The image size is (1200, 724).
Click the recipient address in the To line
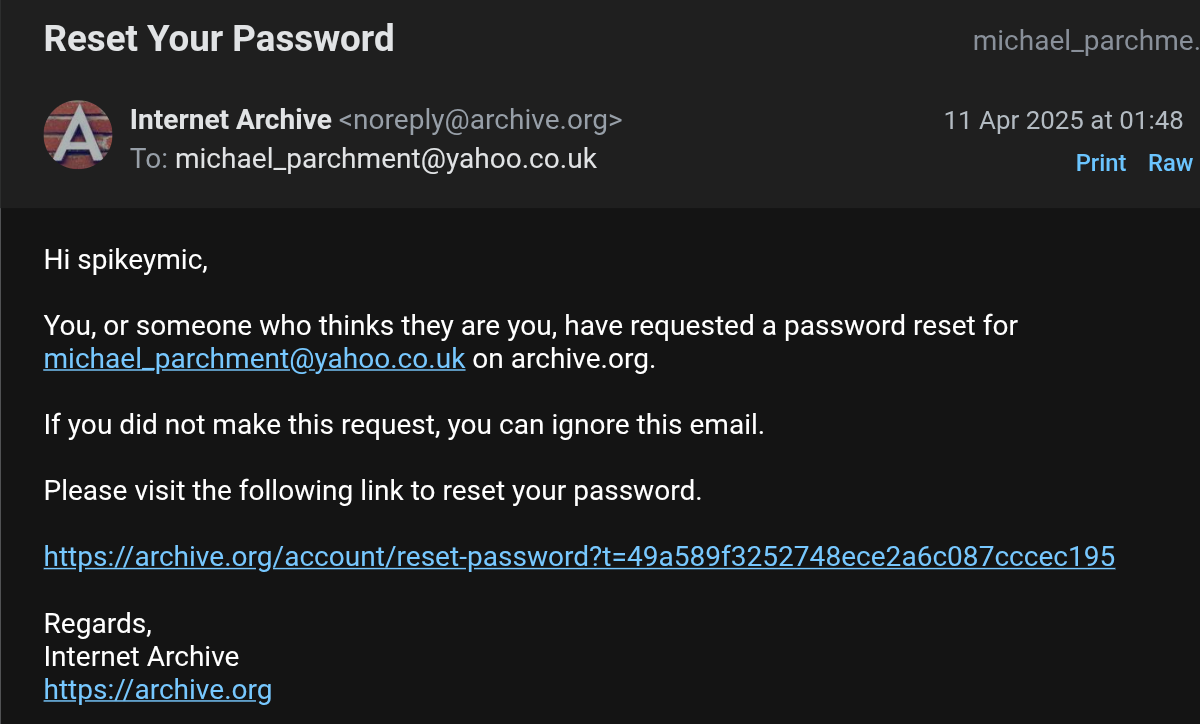click(x=386, y=158)
